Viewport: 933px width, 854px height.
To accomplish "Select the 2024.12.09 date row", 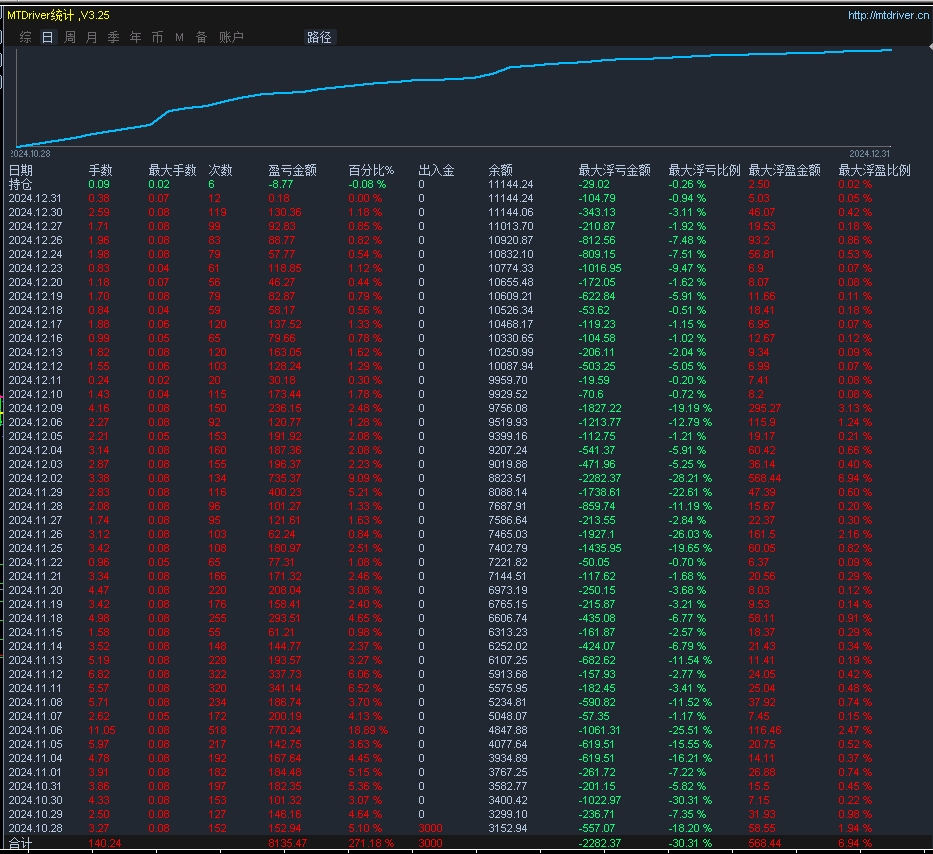I will point(35,408).
